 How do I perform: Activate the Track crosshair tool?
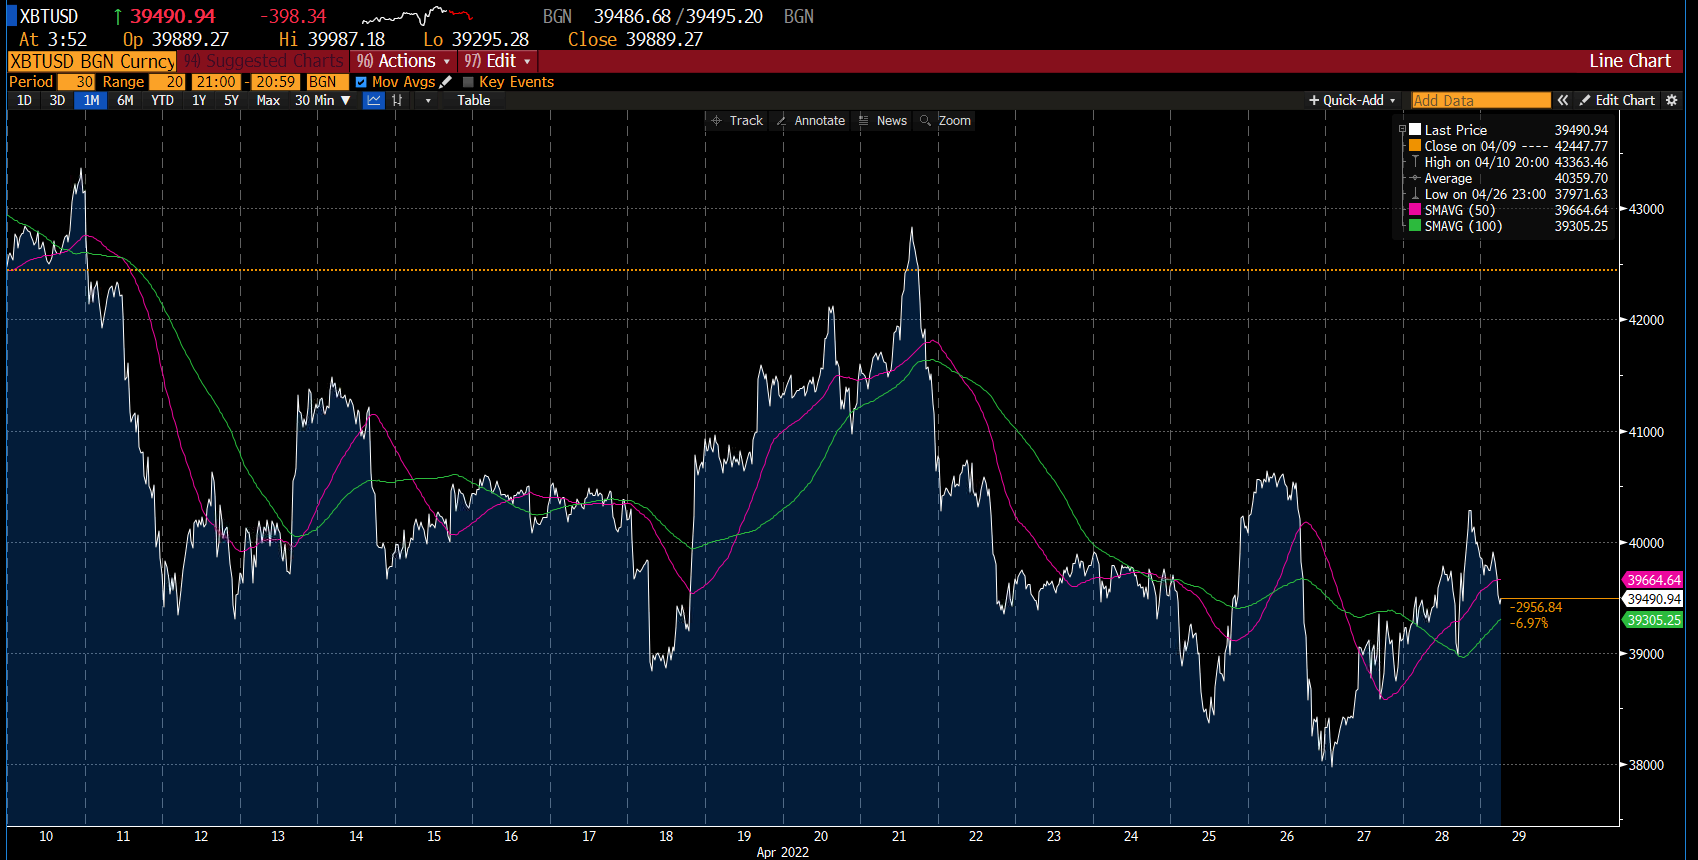click(736, 120)
